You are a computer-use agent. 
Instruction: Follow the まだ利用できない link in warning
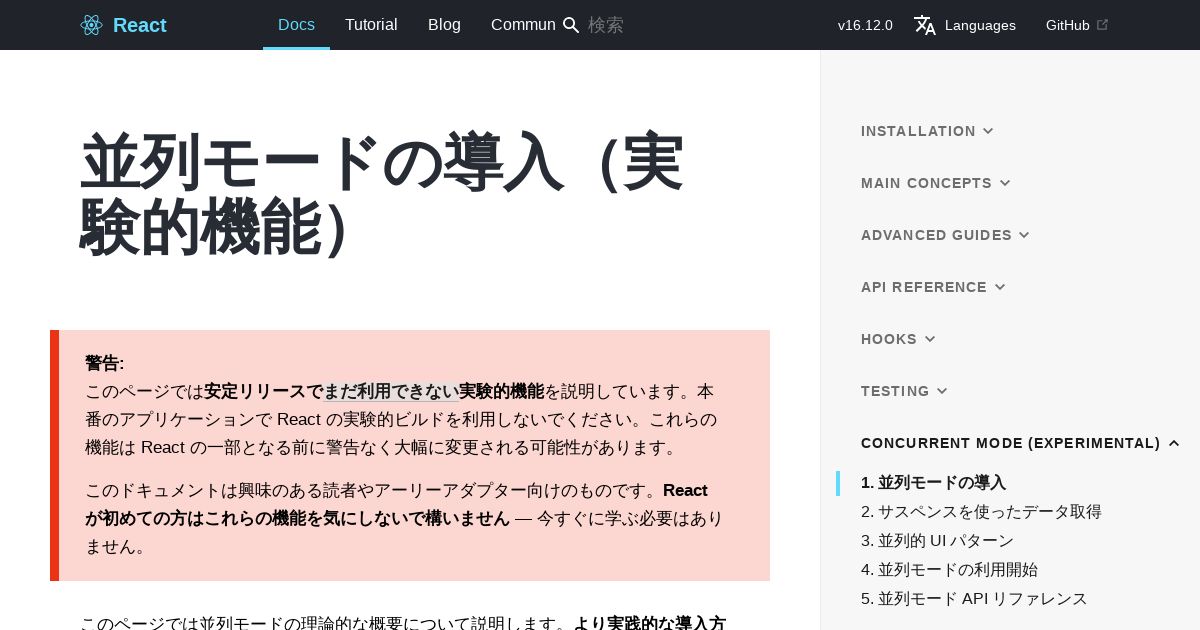pyautogui.click(x=391, y=391)
